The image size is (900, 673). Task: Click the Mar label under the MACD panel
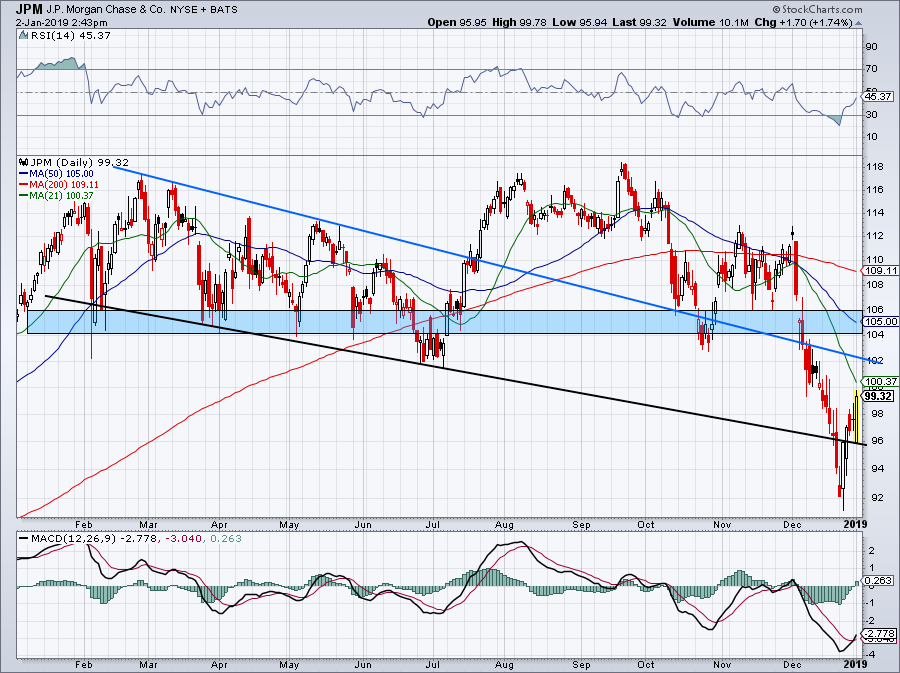(148, 664)
